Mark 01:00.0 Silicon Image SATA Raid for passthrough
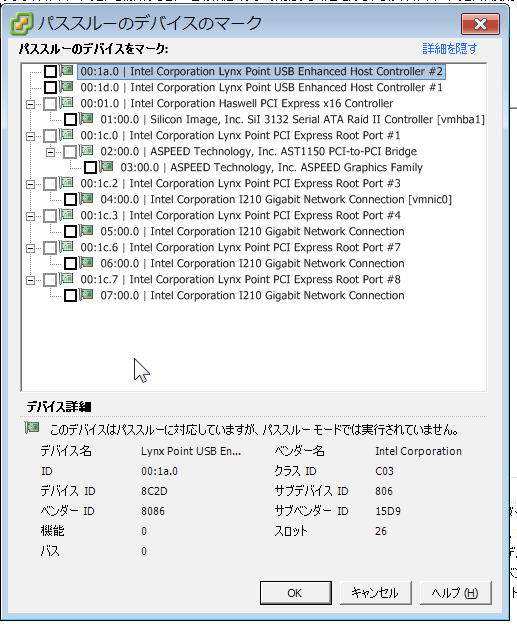 [x=70, y=119]
